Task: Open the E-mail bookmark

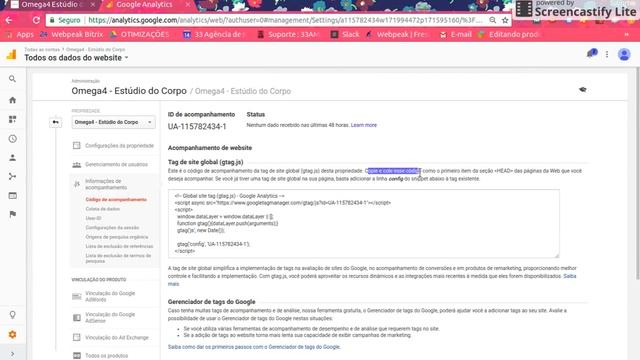Action: tap(456, 35)
